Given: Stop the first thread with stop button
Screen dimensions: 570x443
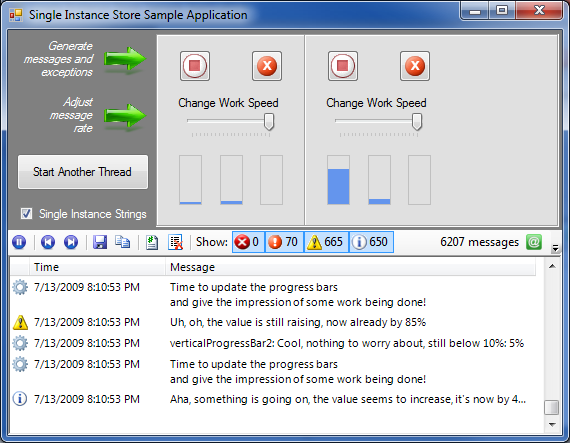Looking at the screenshot, I should click(195, 66).
